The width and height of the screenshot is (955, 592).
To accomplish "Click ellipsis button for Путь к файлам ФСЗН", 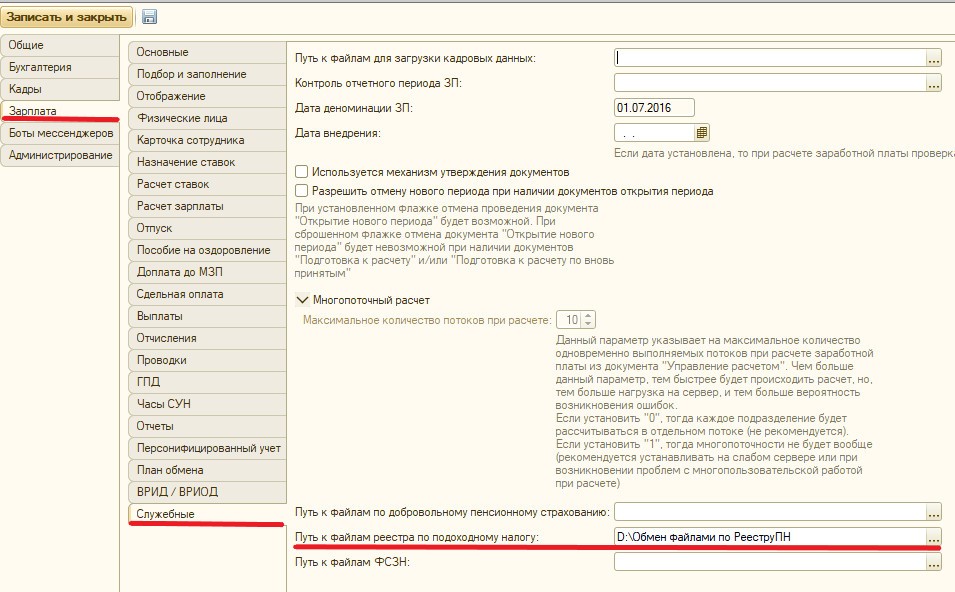I will 933,563.
